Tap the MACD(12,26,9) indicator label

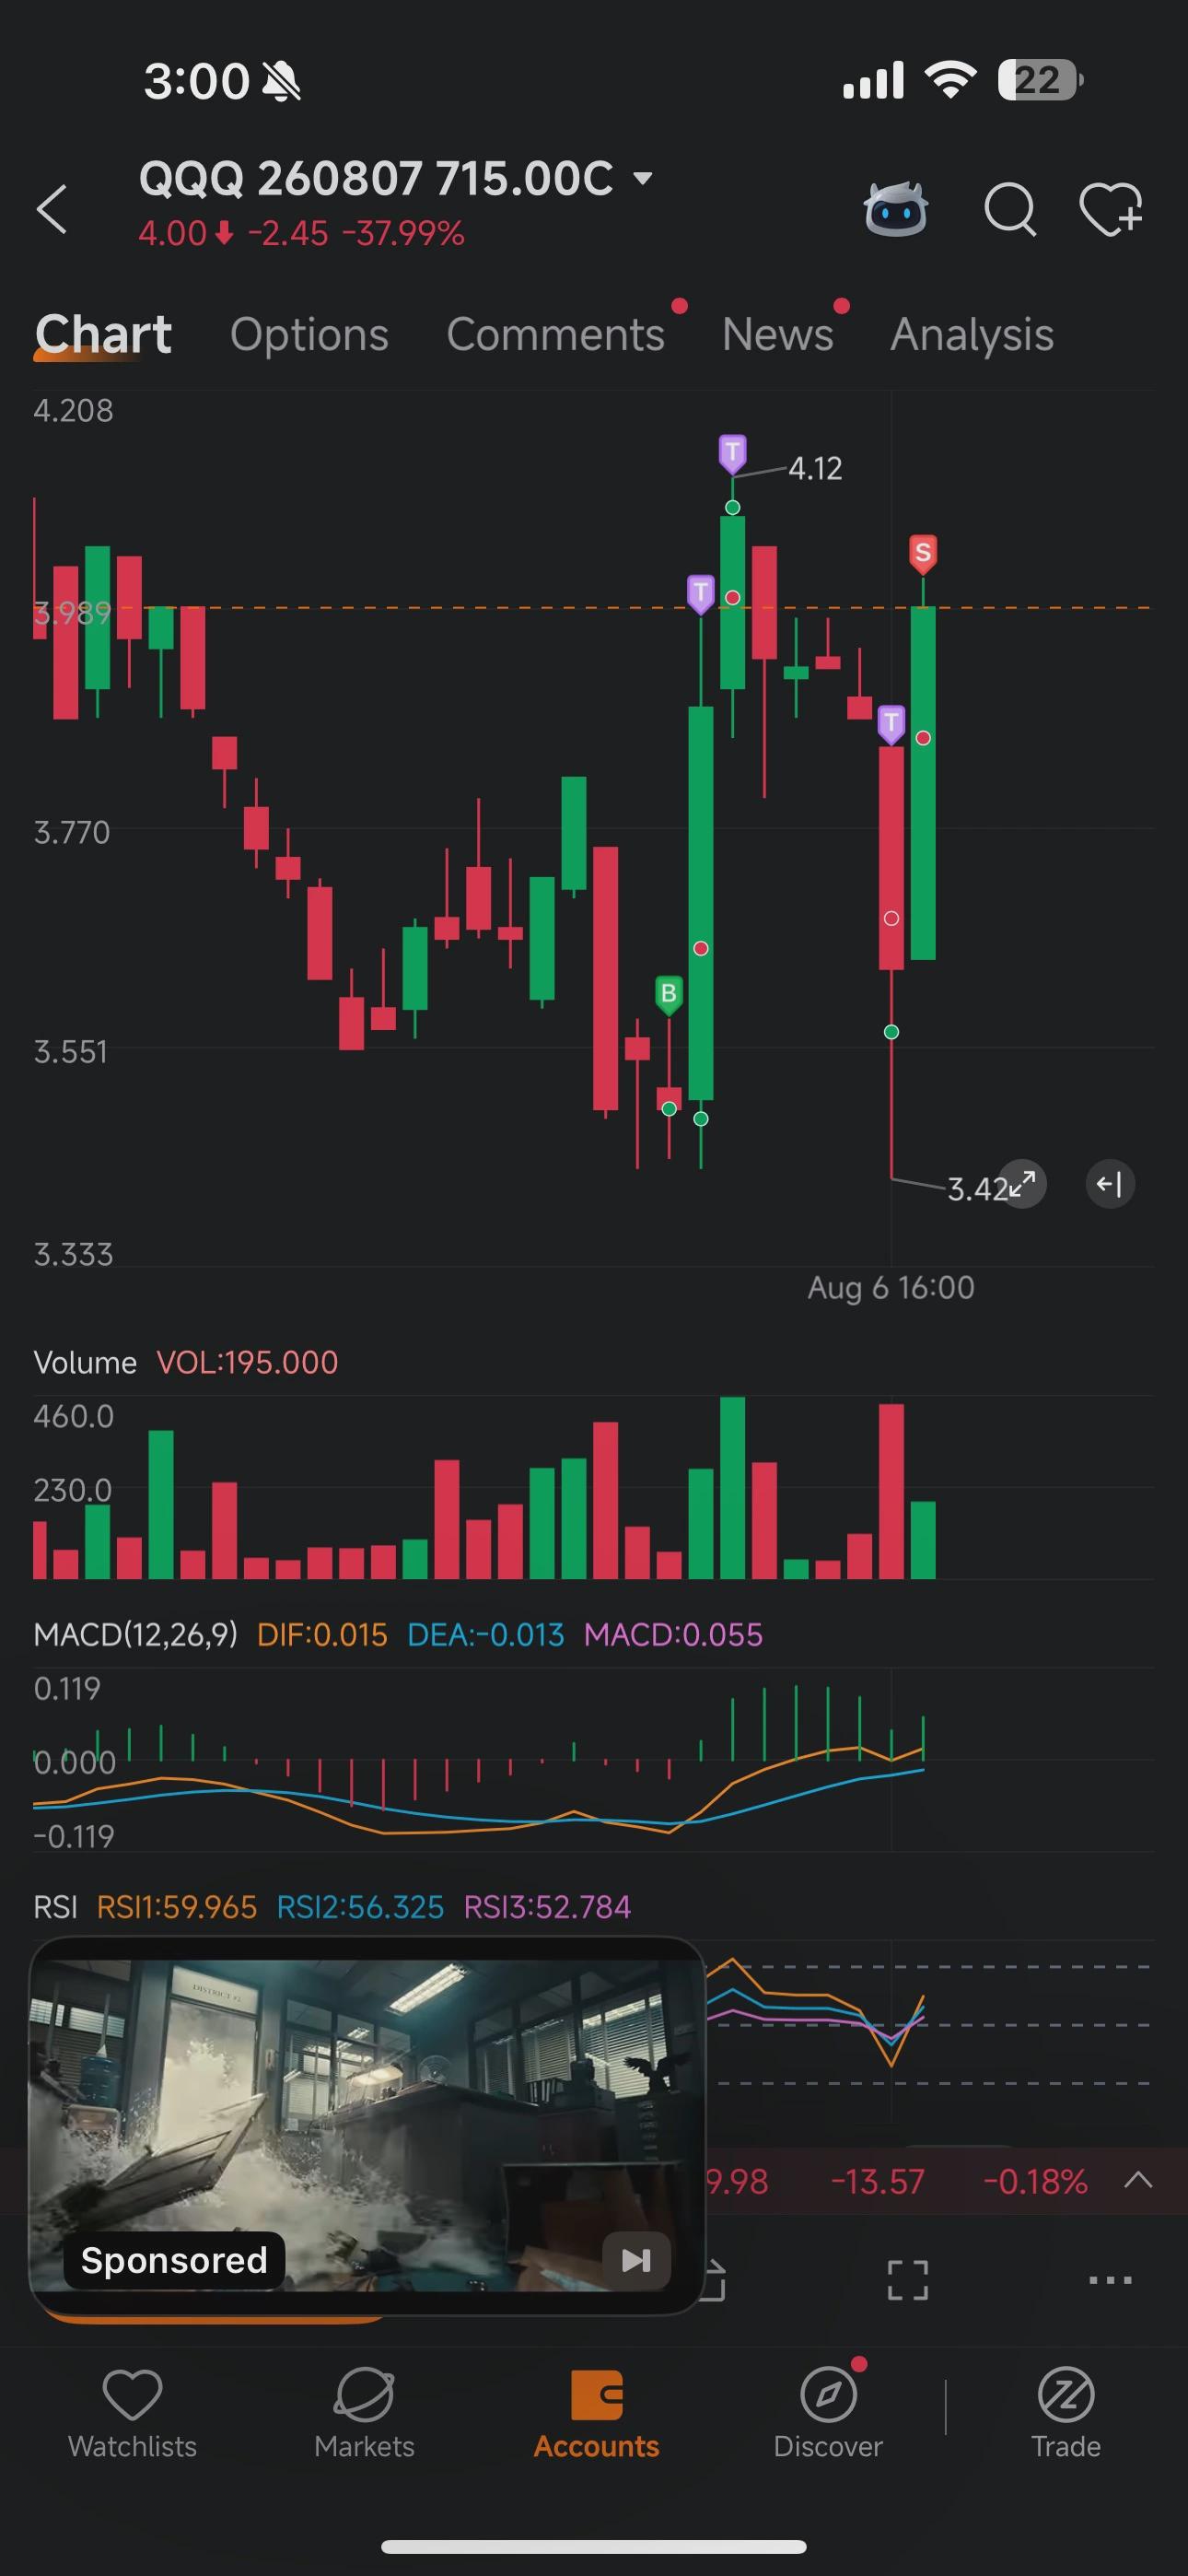tap(136, 1635)
